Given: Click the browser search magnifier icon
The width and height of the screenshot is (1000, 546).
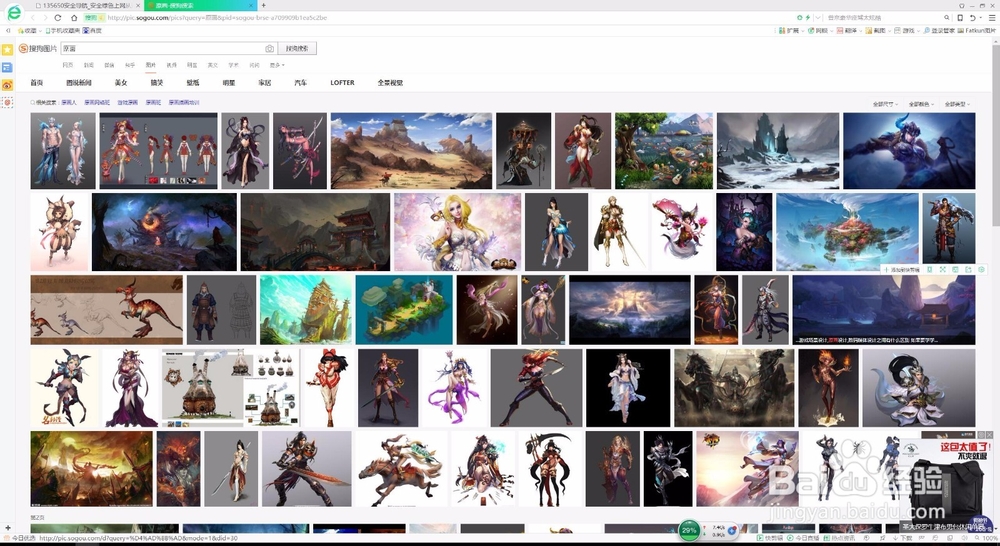Looking at the screenshot, I should (947, 18).
